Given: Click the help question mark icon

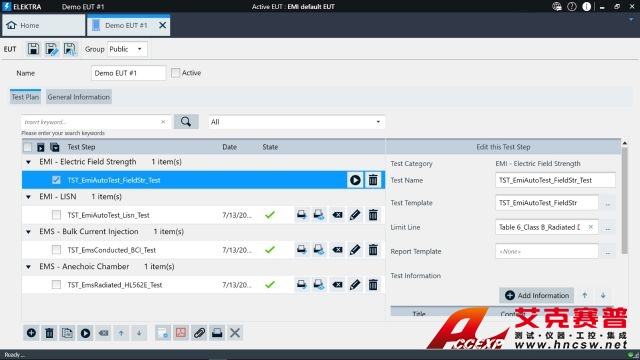Looking at the screenshot, I should click(x=572, y=7).
